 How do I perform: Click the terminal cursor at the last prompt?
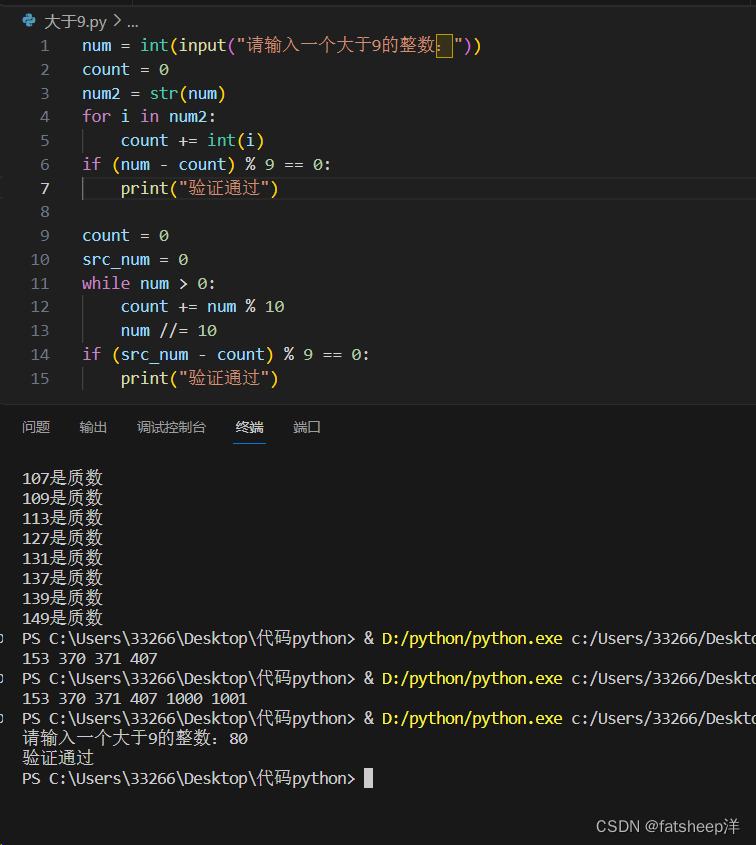coord(369,778)
